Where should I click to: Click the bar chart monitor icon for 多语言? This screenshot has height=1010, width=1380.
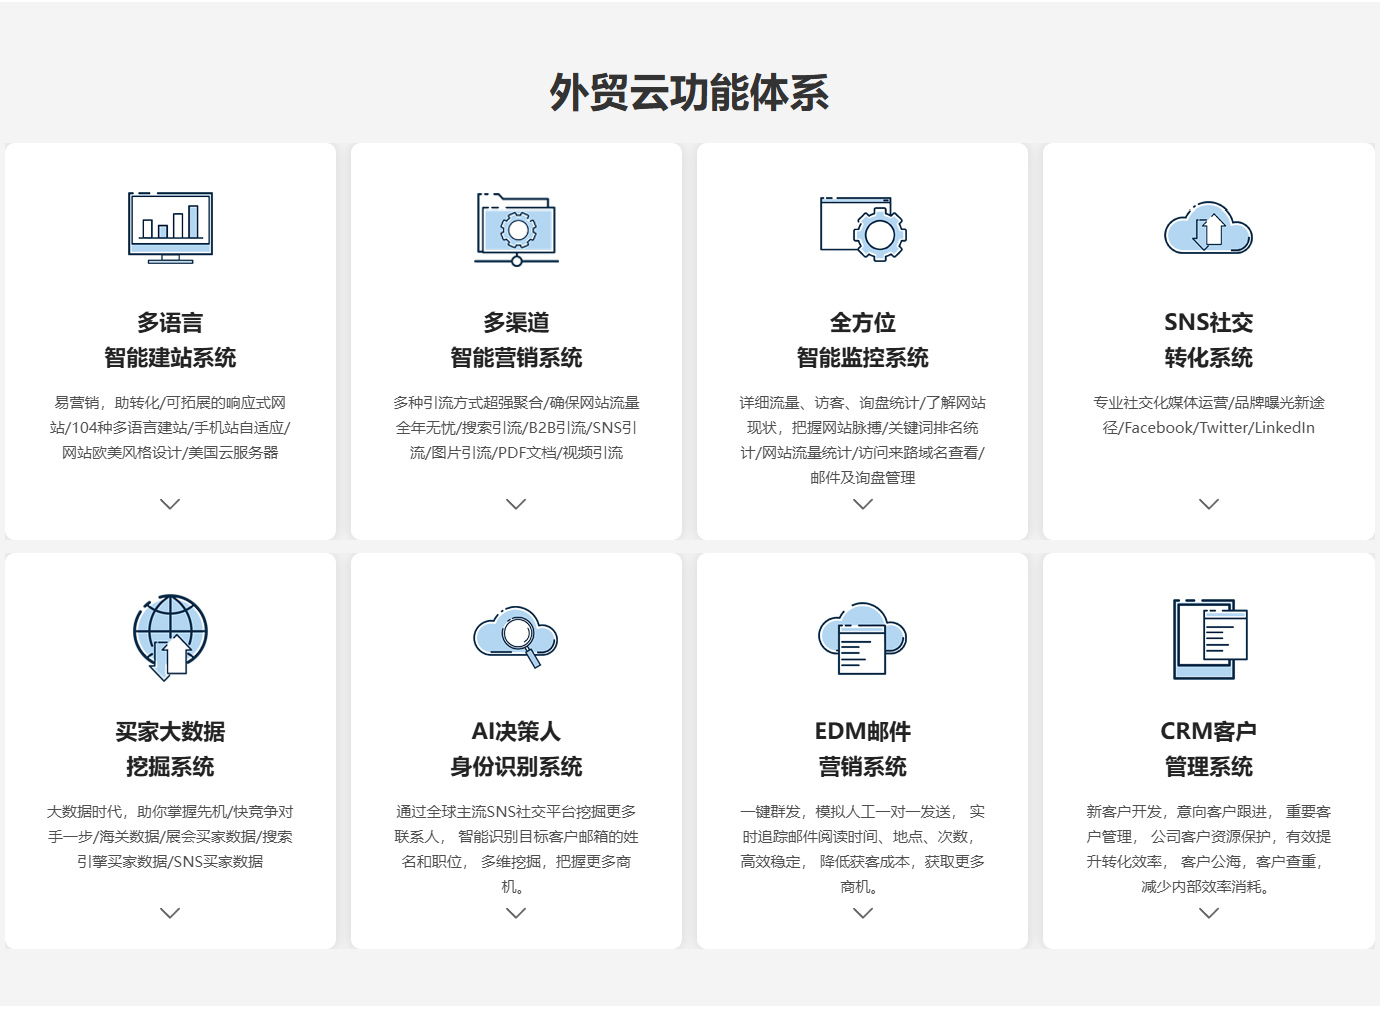[x=170, y=228]
